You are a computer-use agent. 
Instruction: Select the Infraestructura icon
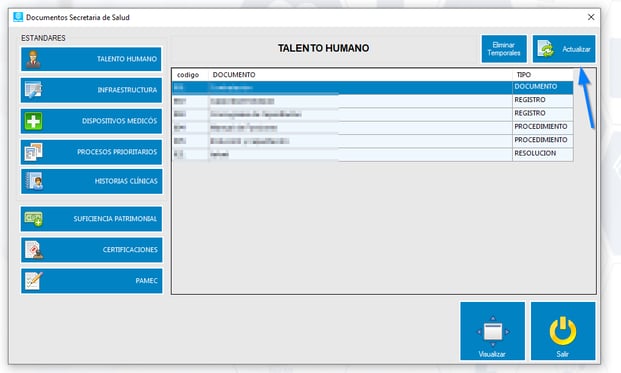coord(33,90)
